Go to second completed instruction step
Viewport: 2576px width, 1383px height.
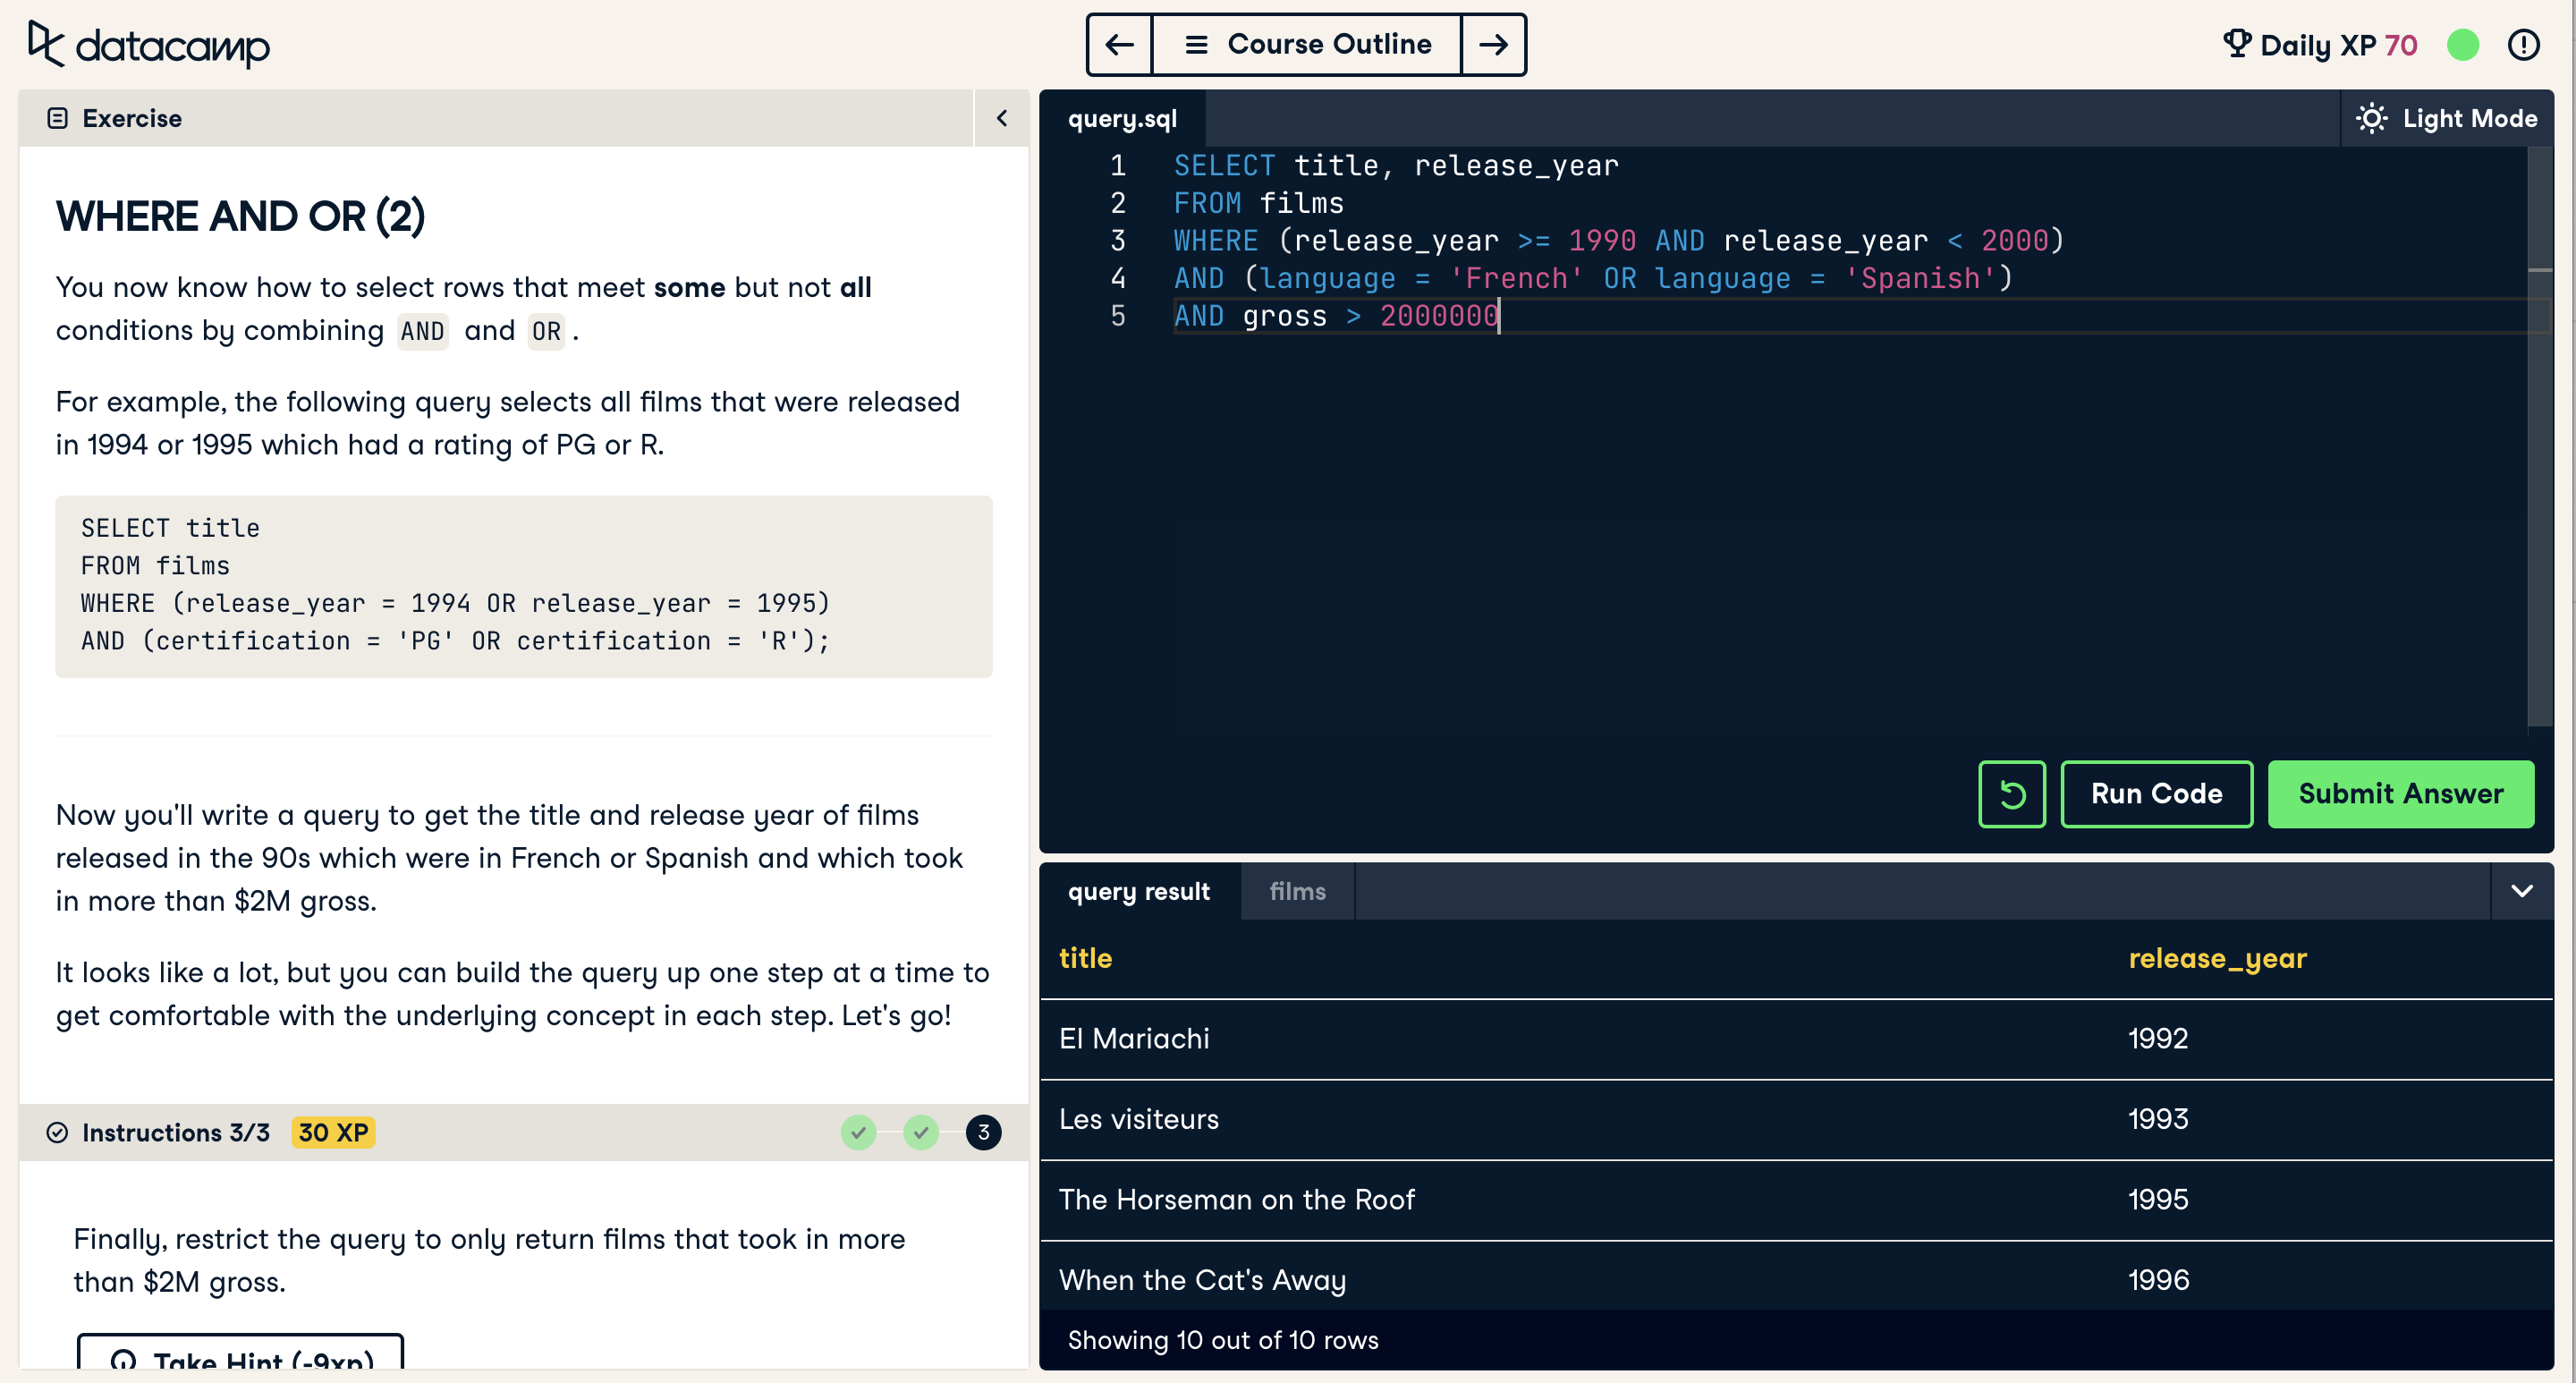click(921, 1133)
